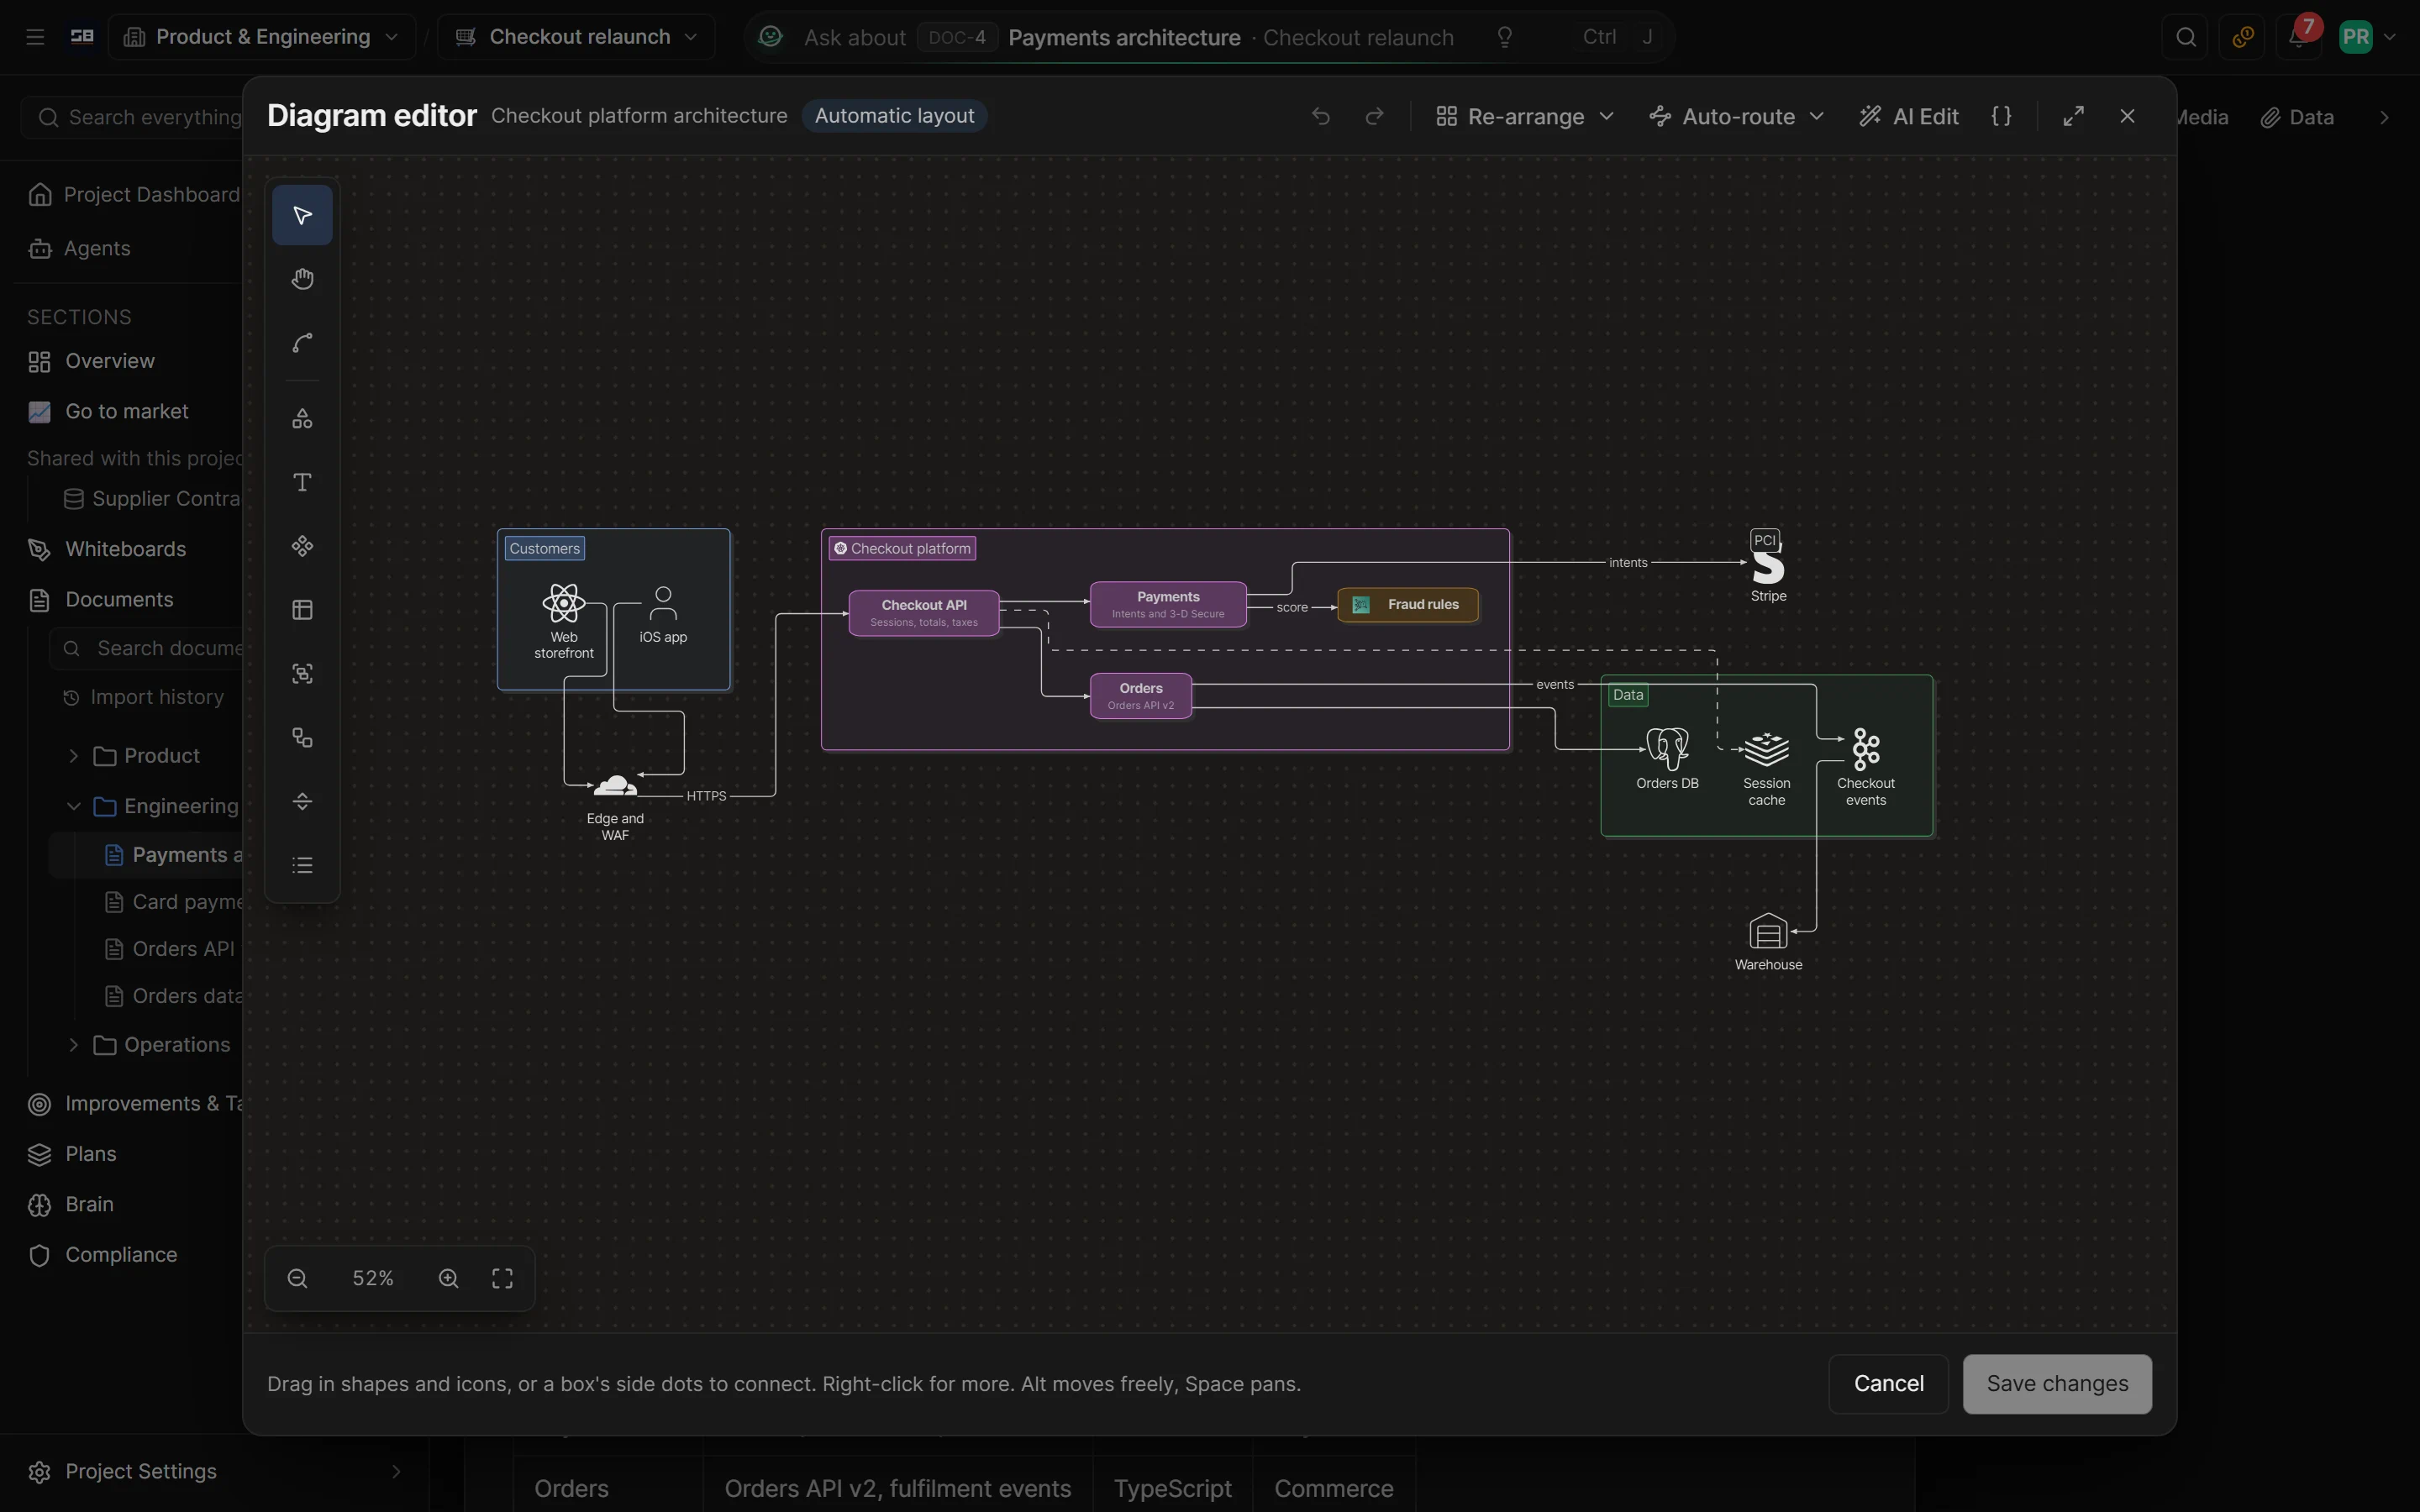Collapse the Engineering folder
This screenshot has height=1512, width=2420.
point(73,806)
